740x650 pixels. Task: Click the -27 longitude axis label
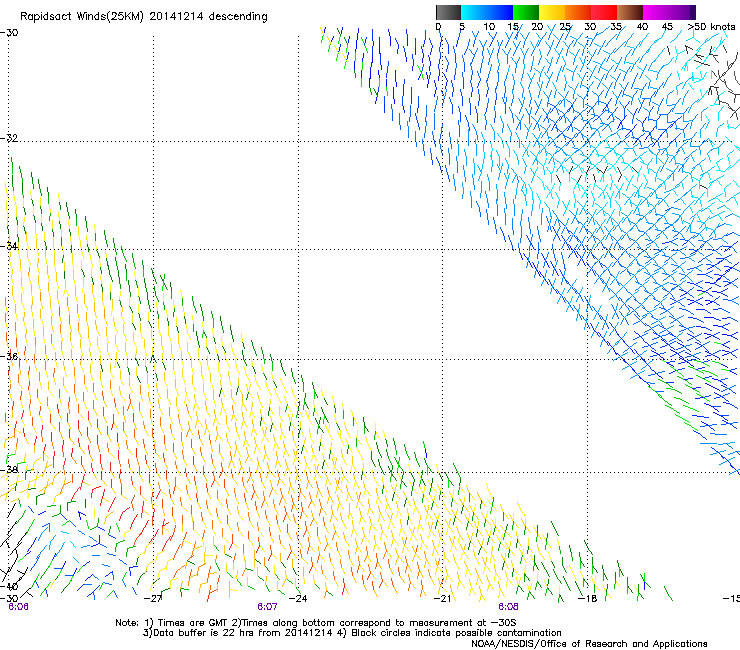[152, 599]
